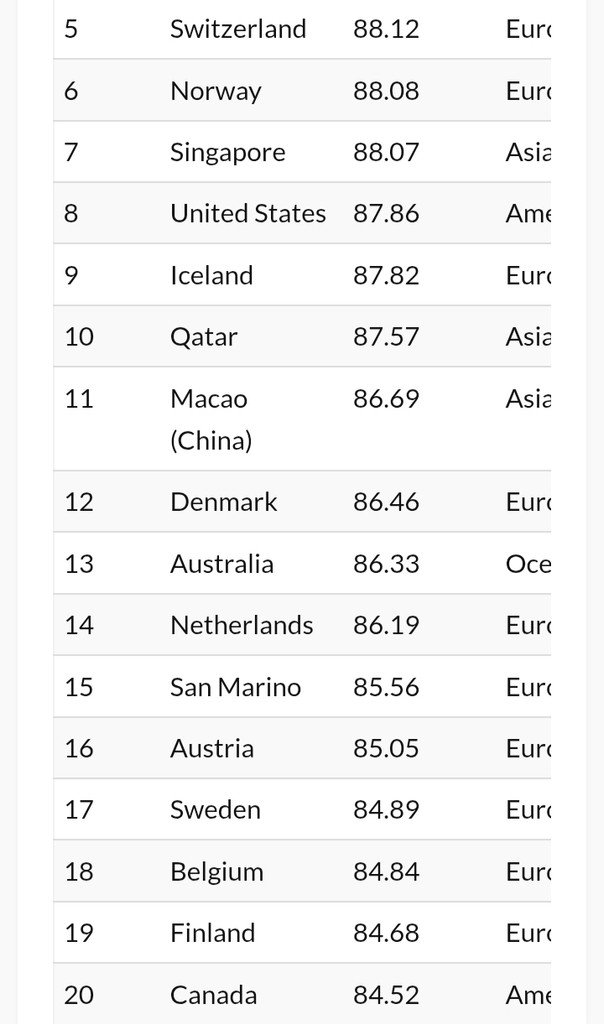The height and width of the screenshot is (1024, 604).
Task: Click Singapore's score value 88.07
Action: pos(386,152)
